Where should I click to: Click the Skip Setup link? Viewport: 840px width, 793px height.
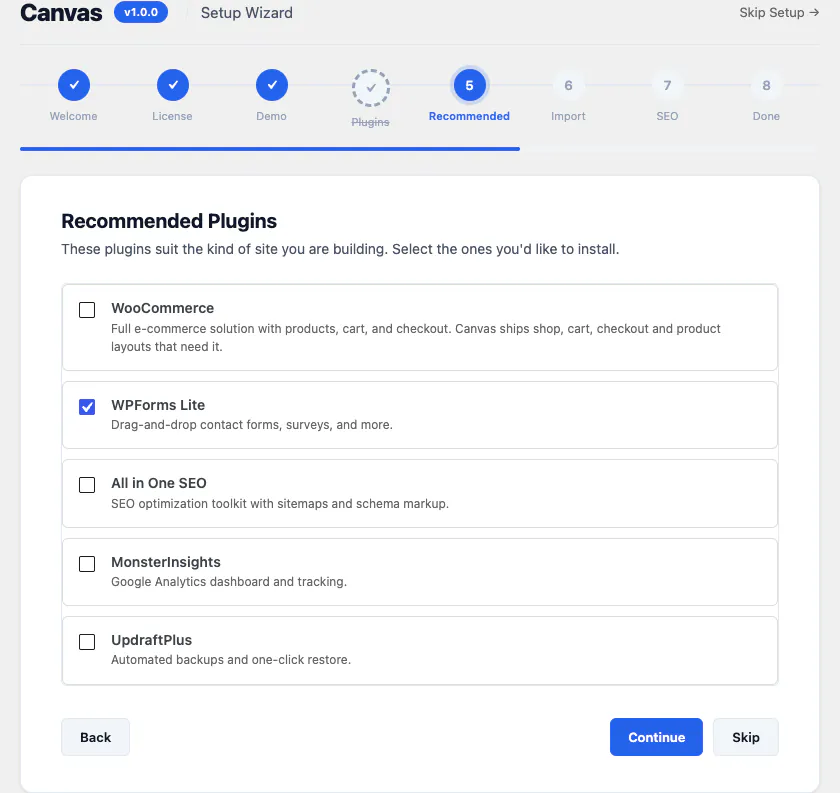tap(779, 12)
